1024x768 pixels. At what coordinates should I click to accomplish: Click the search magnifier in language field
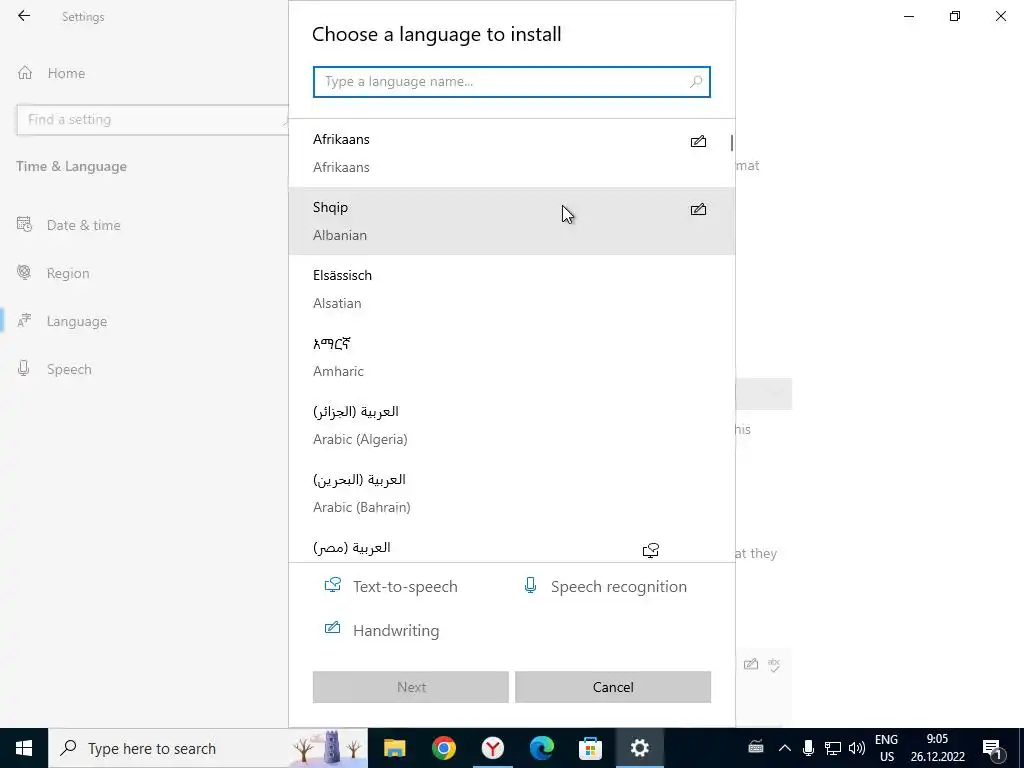pyautogui.click(x=696, y=82)
